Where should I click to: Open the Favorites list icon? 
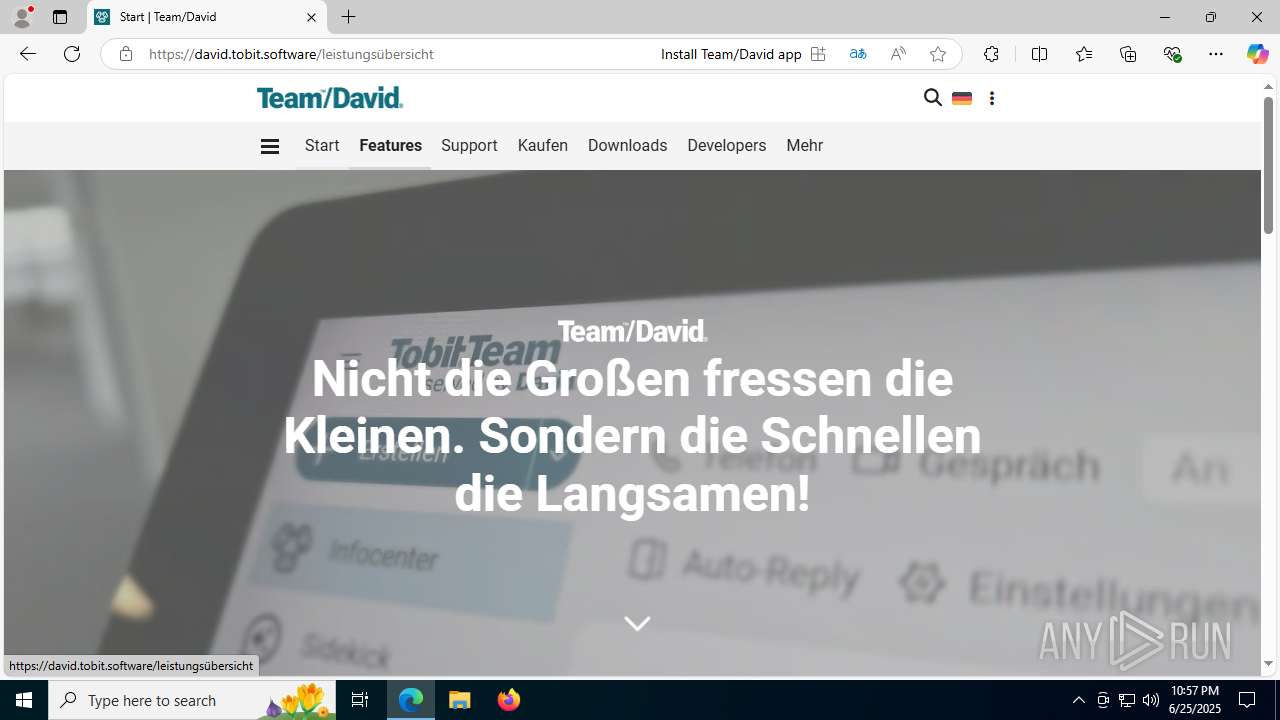1083,54
